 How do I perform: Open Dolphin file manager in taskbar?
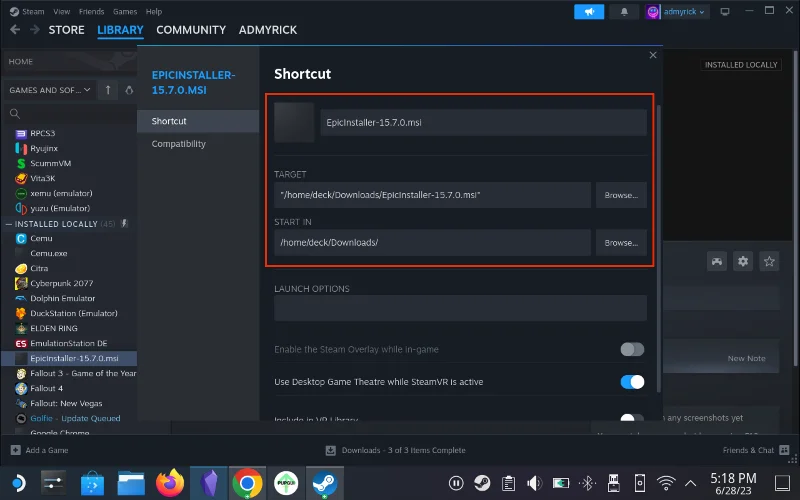click(x=131, y=483)
